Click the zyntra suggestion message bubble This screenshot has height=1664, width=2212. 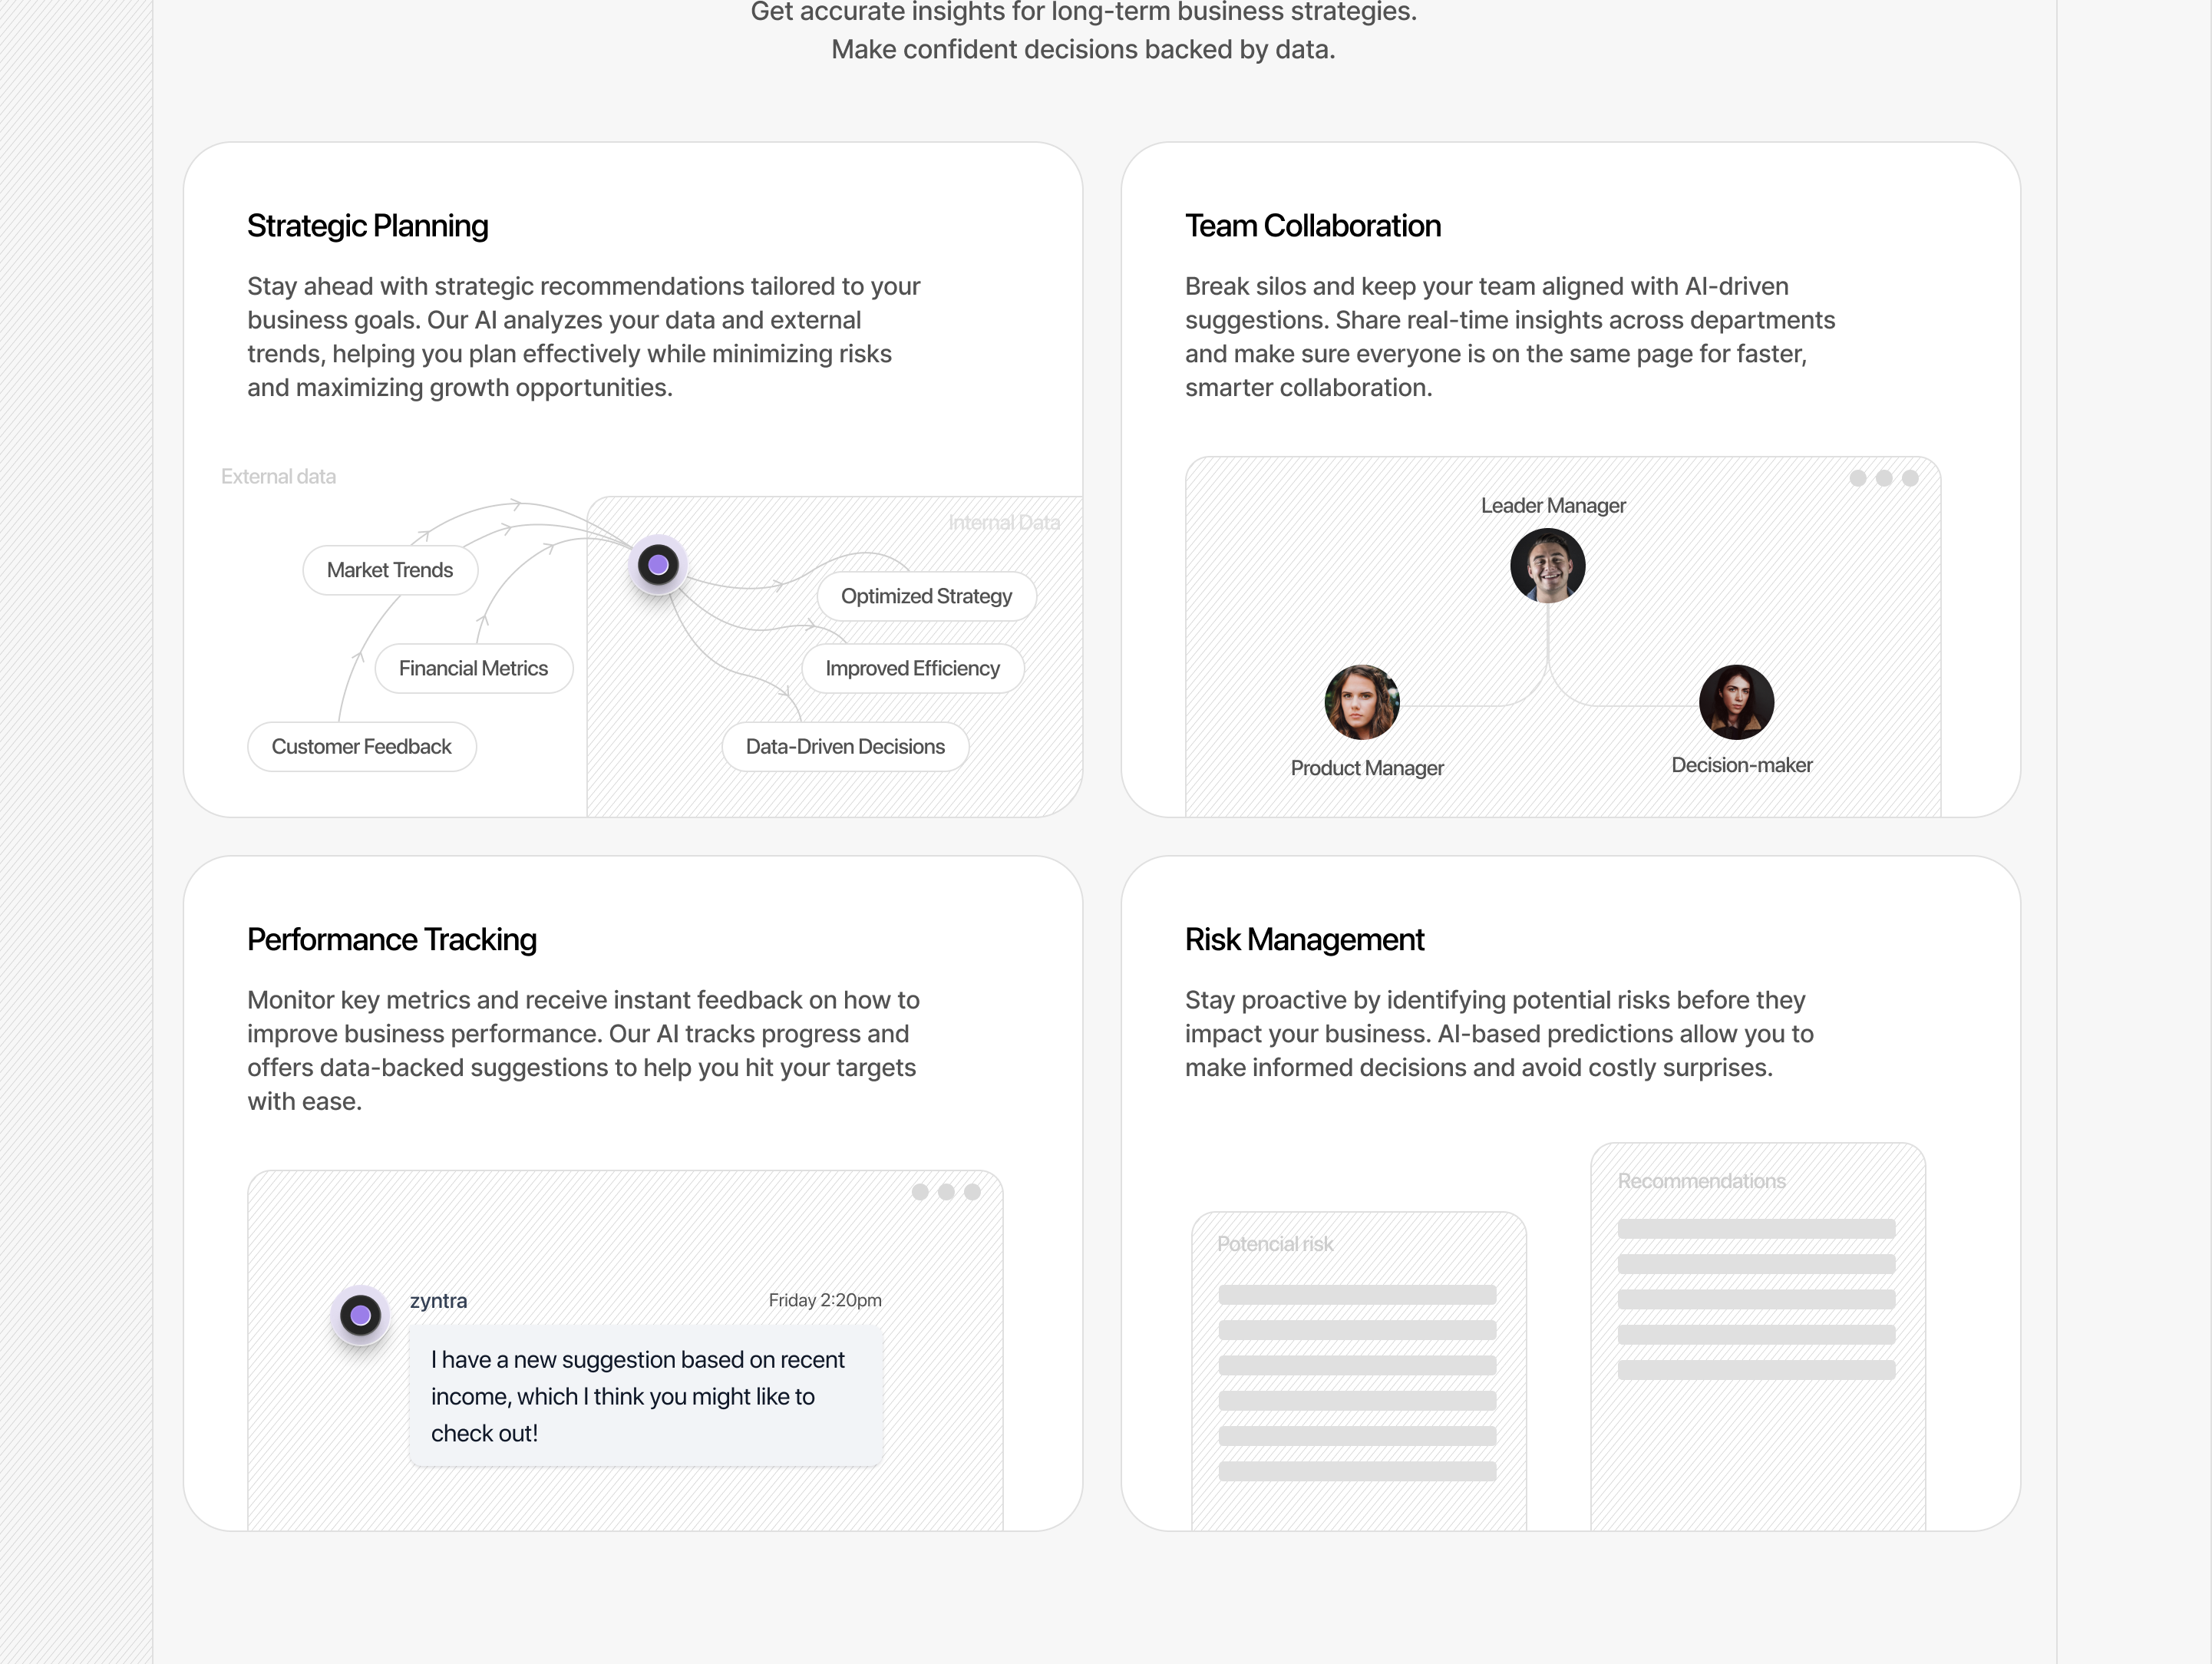pos(645,1396)
